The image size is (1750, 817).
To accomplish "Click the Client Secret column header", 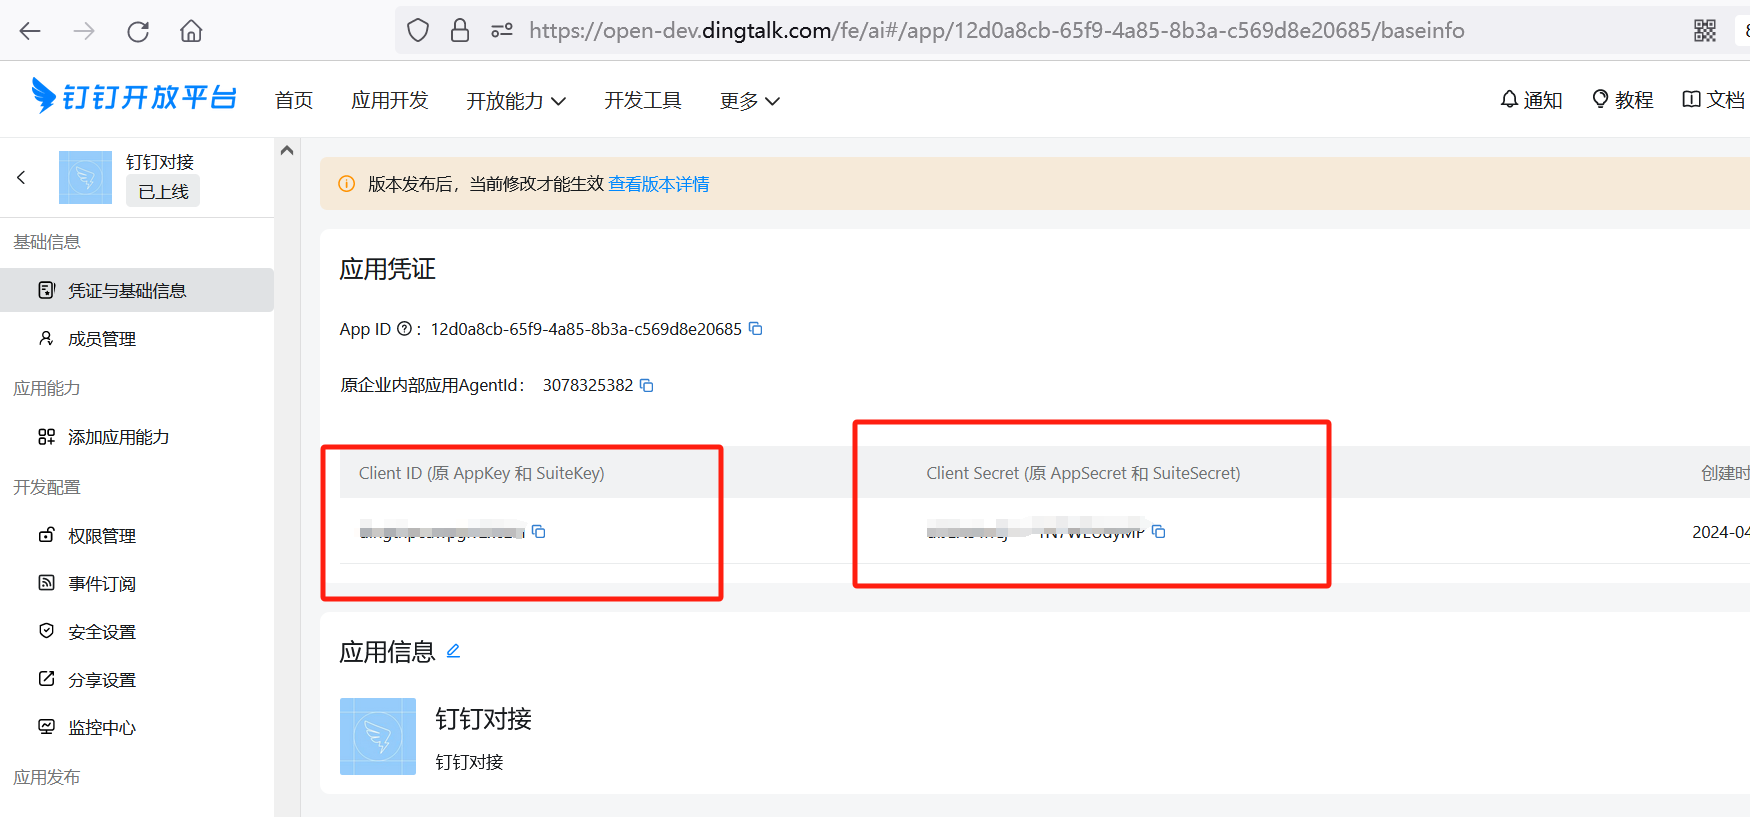I will click(x=1083, y=473).
